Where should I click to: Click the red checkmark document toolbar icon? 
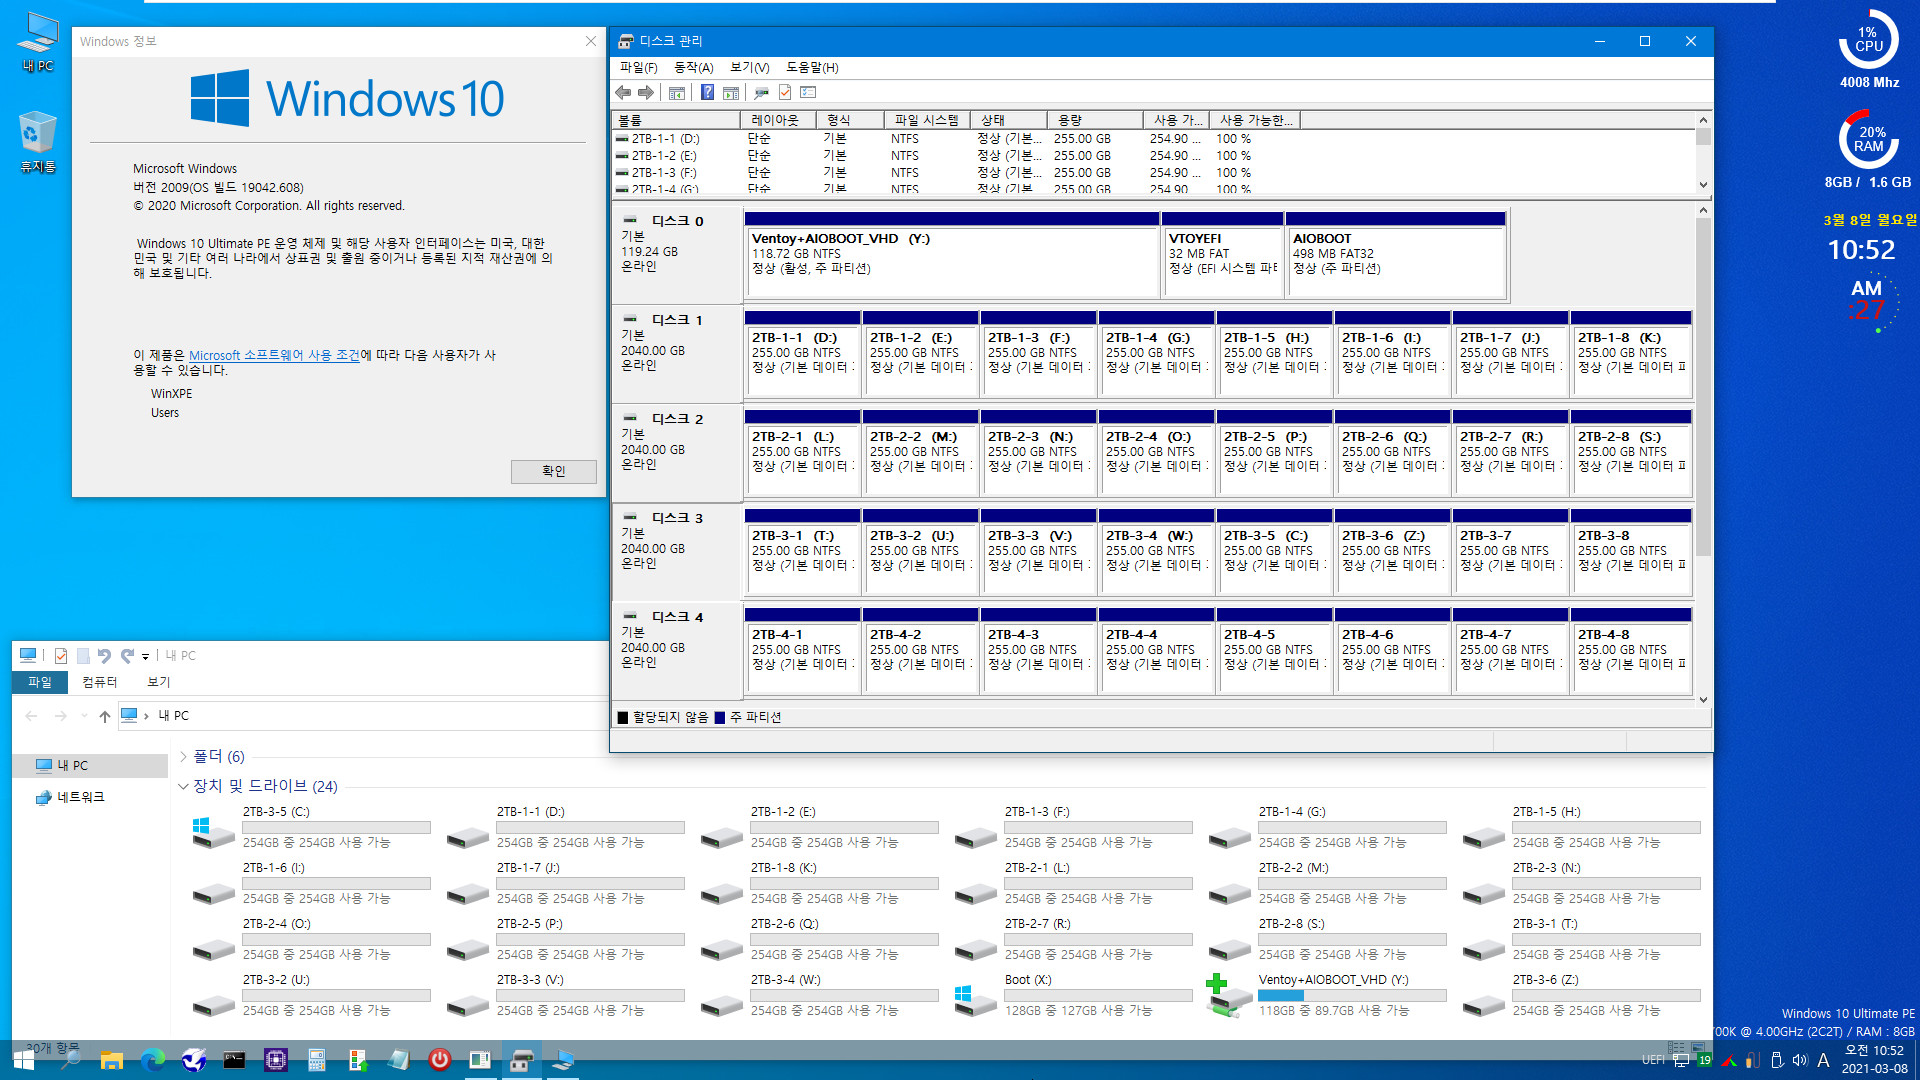785,93
